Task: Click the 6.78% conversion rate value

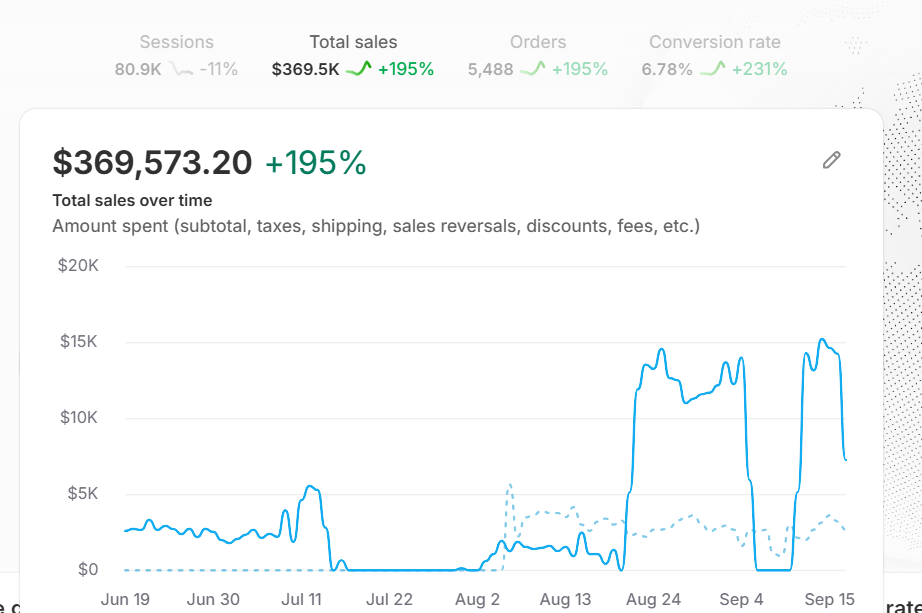Action: tap(667, 69)
